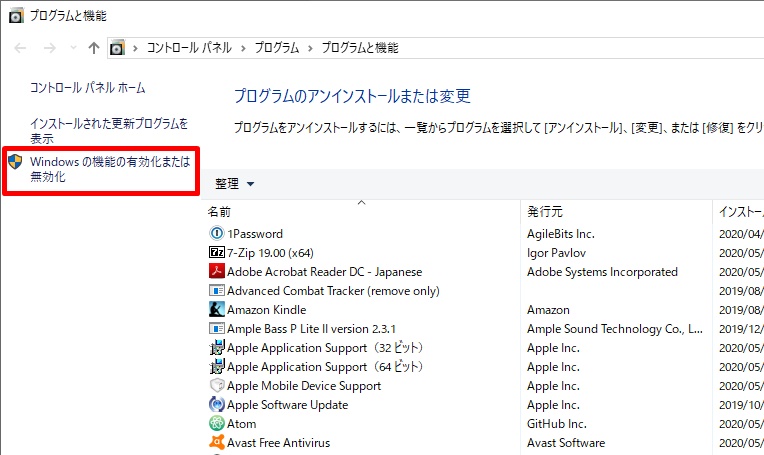The width and height of the screenshot is (764, 455).
Task: Select Apple Software Update entry
Action: point(287,405)
